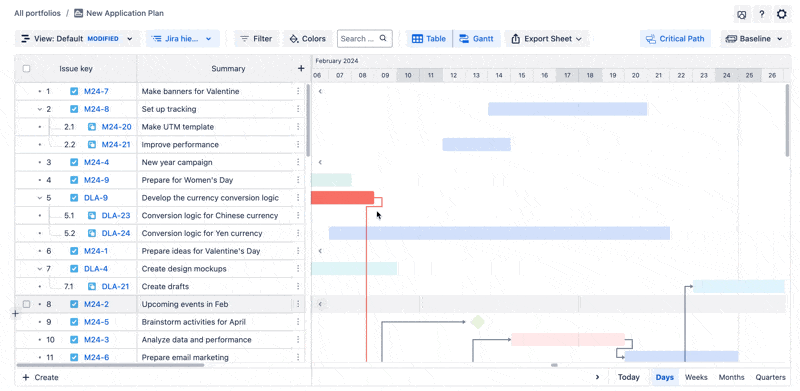
Task: Open row menu for Make UTM template
Action: coord(298,127)
